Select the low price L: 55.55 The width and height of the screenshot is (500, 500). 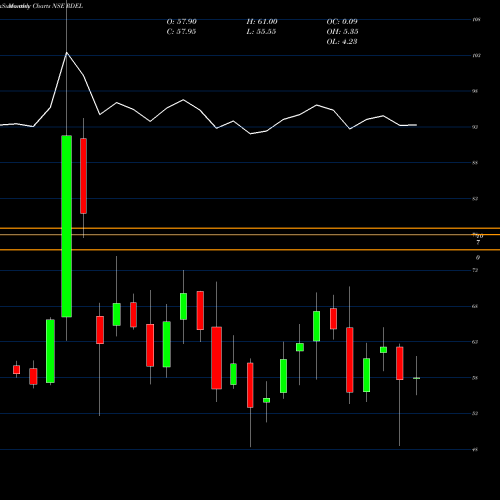click(x=261, y=32)
